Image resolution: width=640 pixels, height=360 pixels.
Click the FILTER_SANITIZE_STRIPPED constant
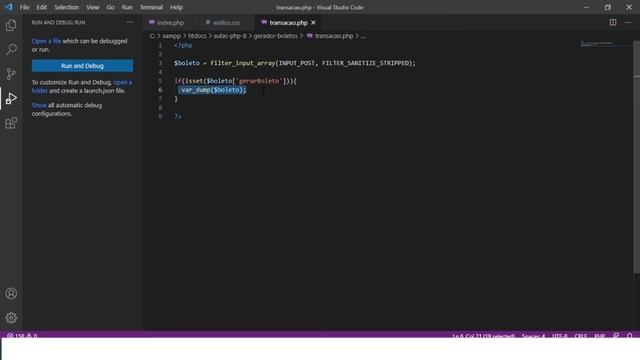[365, 63]
